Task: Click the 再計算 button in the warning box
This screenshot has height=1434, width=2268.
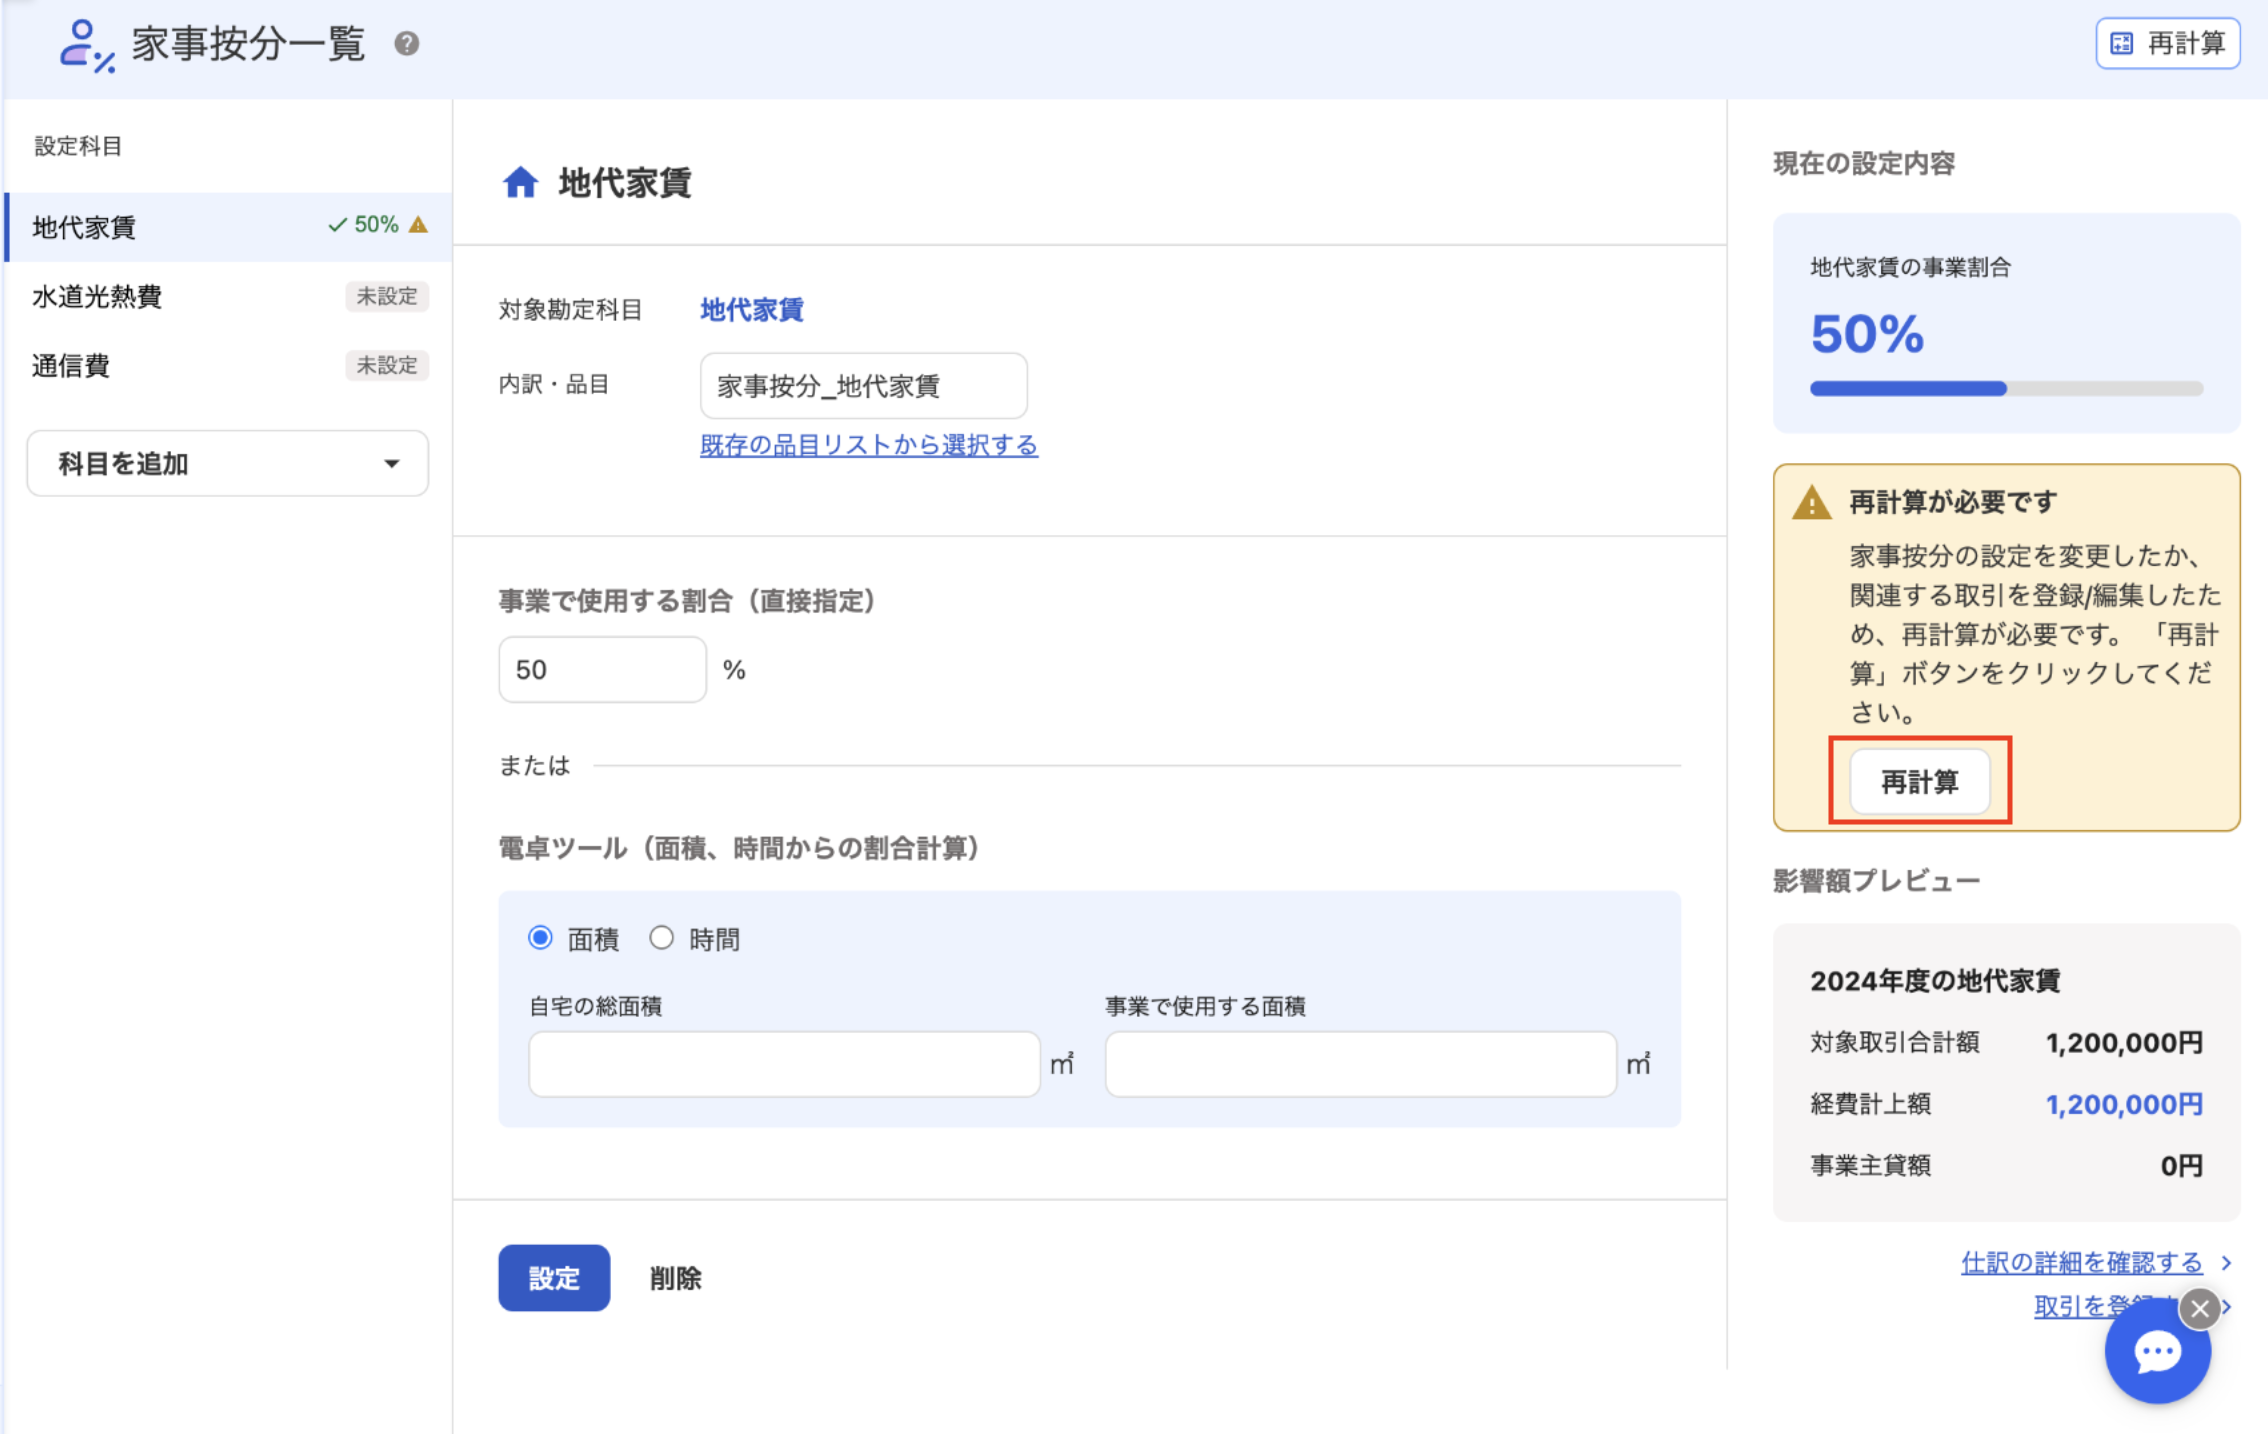Action: click(x=1919, y=781)
